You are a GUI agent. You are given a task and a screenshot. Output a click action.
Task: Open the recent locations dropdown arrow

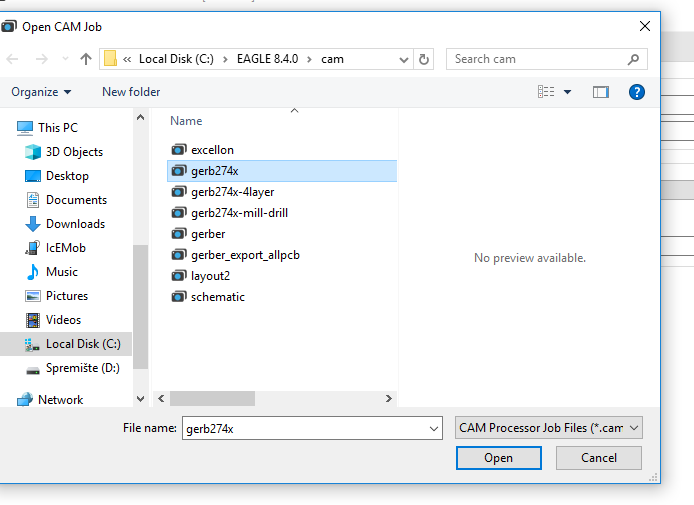(66, 59)
